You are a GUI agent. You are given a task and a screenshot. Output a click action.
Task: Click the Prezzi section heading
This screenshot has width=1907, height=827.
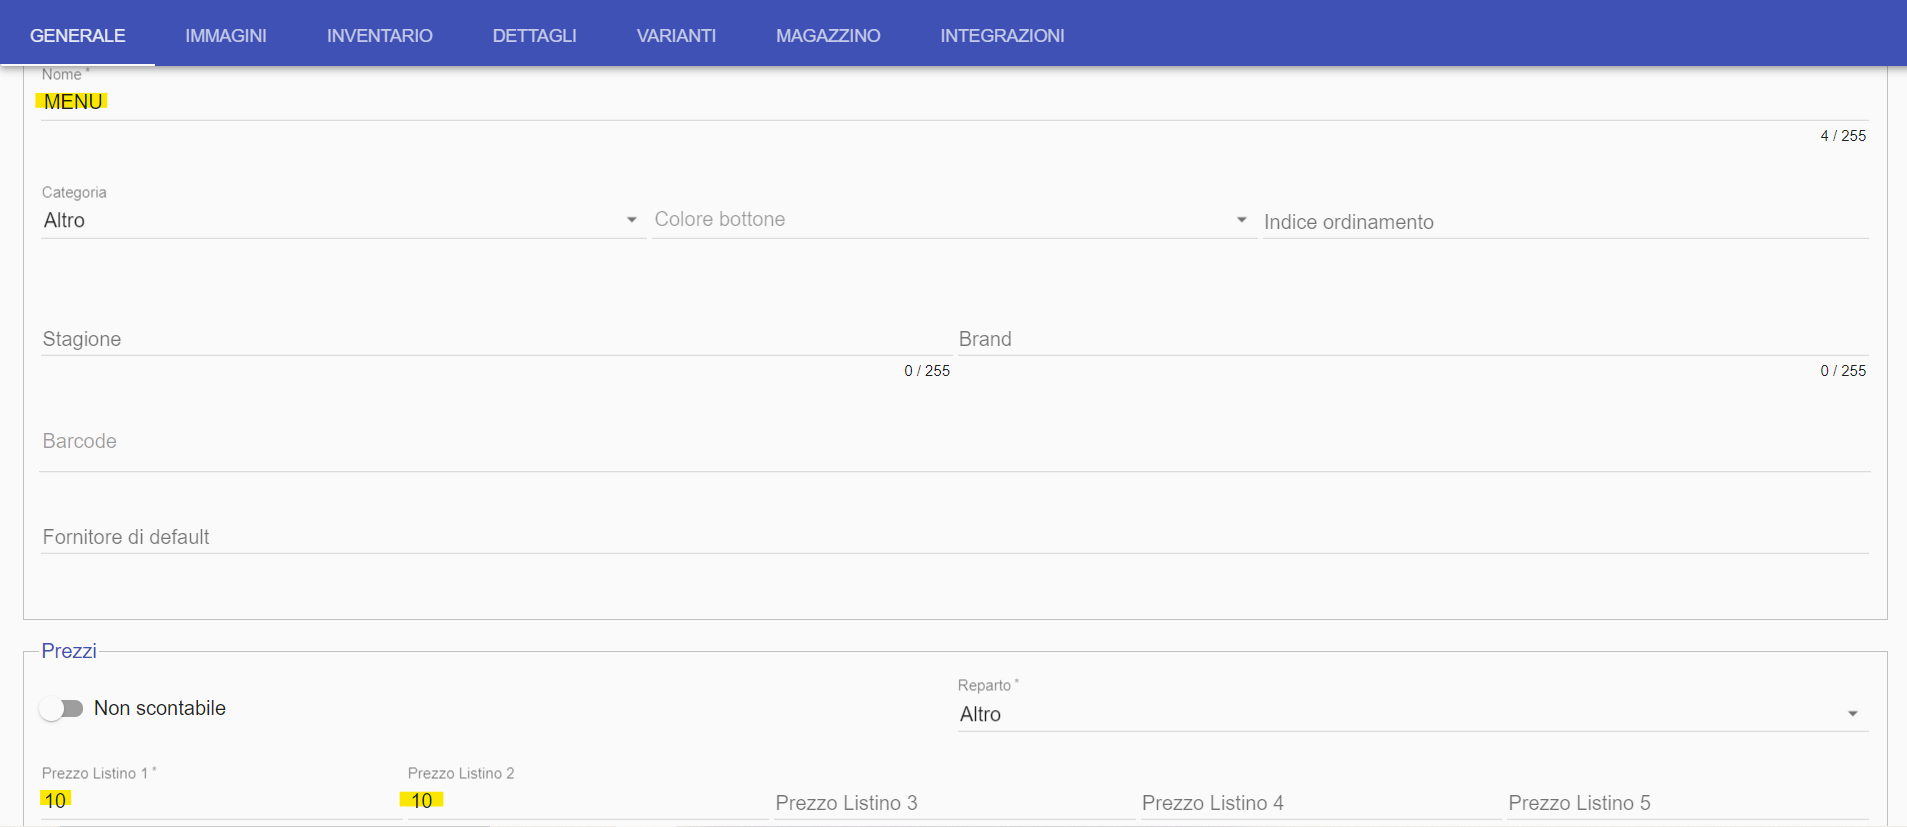pyautogui.click(x=69, y=651)
